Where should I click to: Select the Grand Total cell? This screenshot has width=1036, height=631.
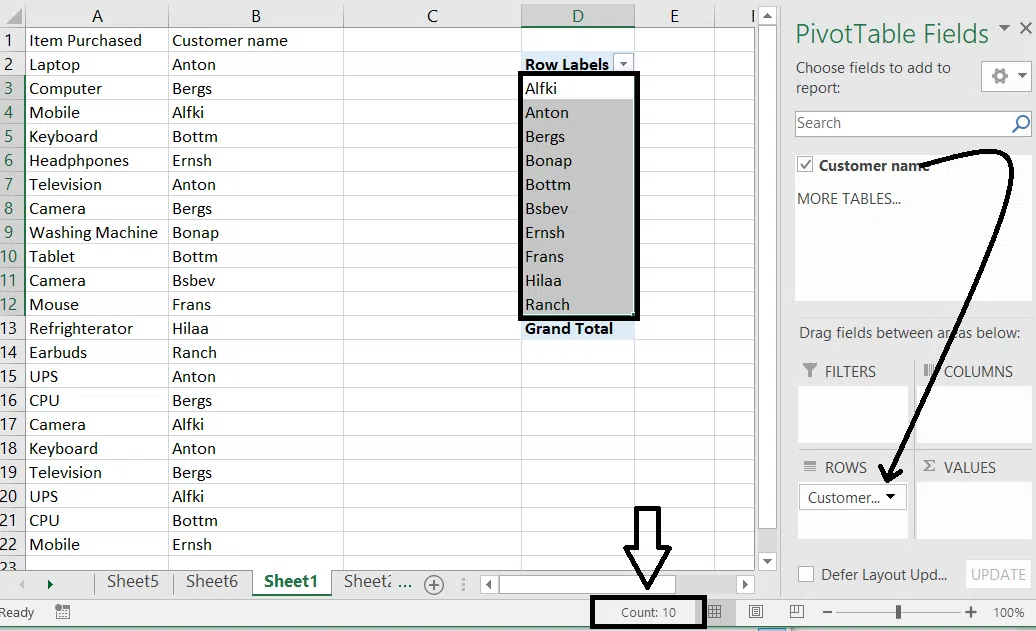point(577,328)
